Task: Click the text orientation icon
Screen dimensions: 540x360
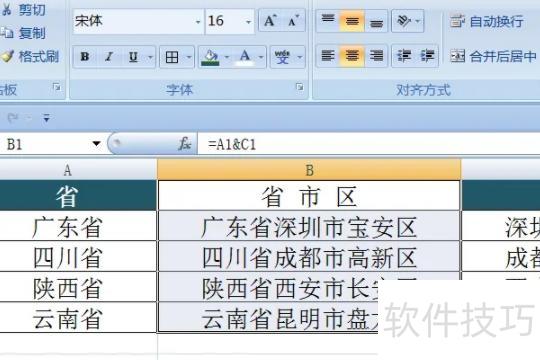Action: pyautogui.click(x=404, y=21)
